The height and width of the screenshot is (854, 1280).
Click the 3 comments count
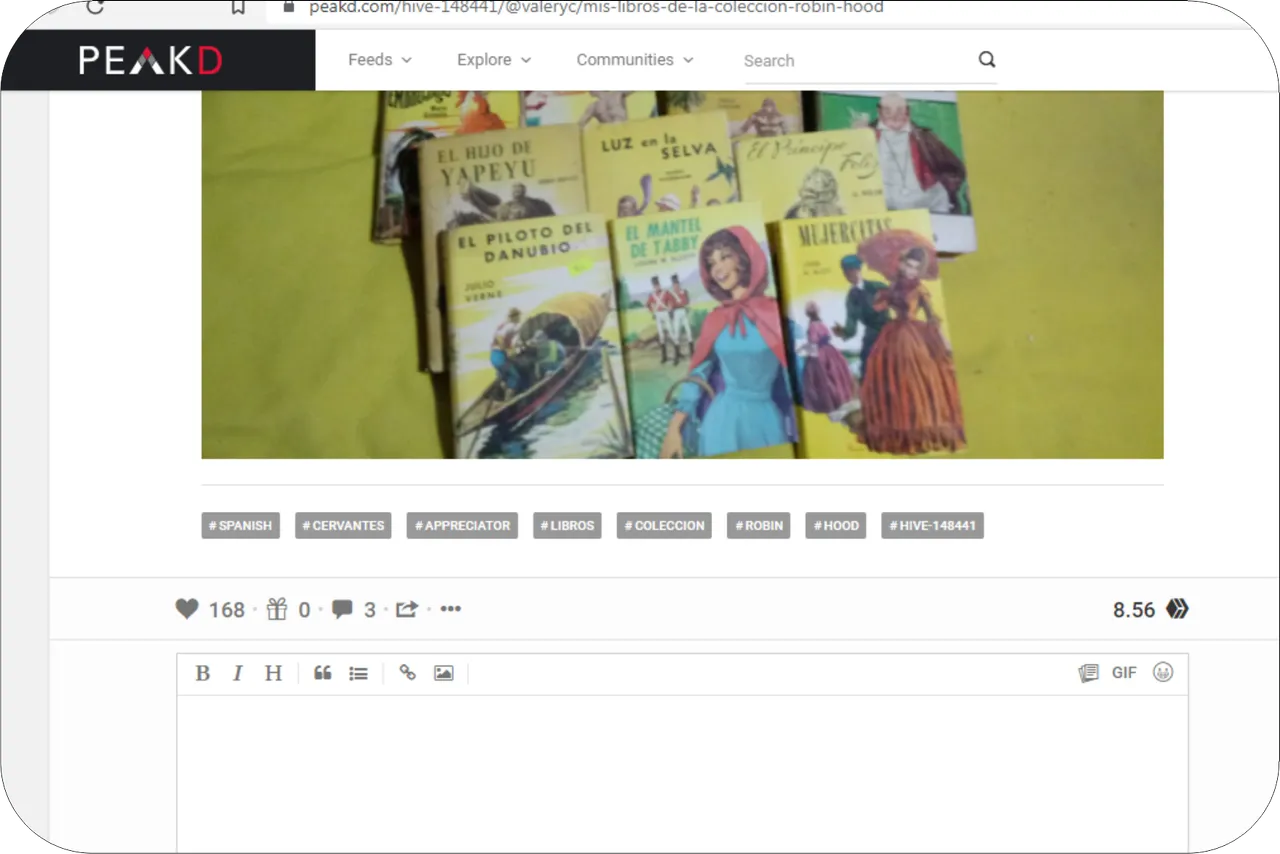pos(370,610)
